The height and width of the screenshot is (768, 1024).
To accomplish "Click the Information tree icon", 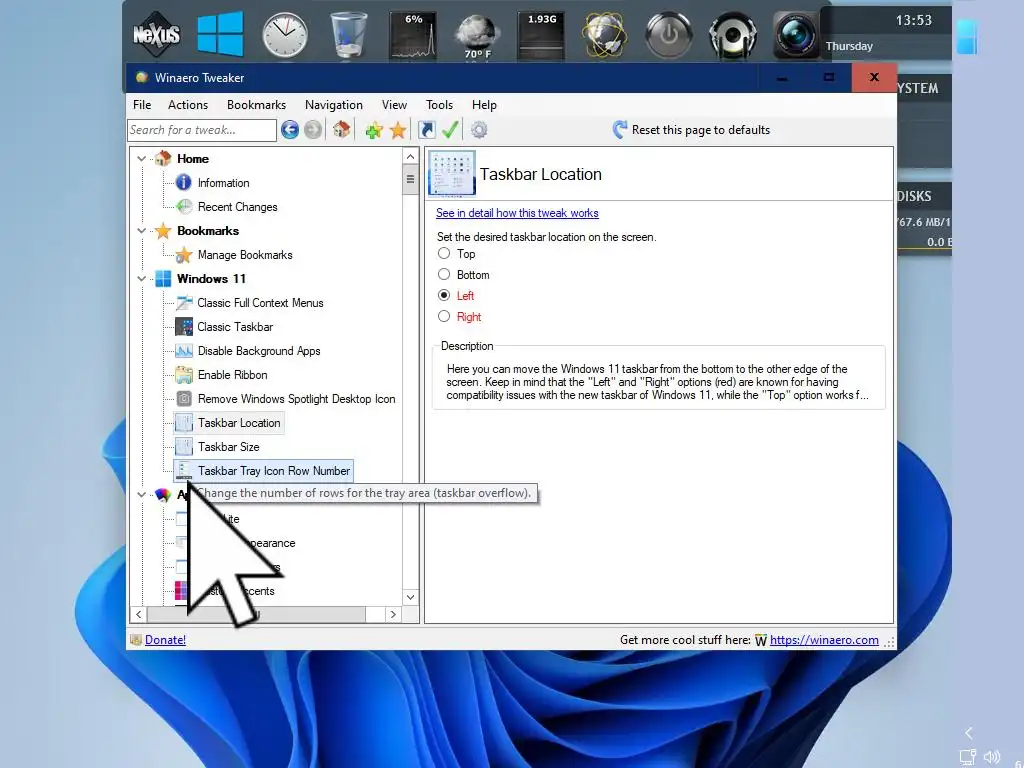I will click(184, 182).
